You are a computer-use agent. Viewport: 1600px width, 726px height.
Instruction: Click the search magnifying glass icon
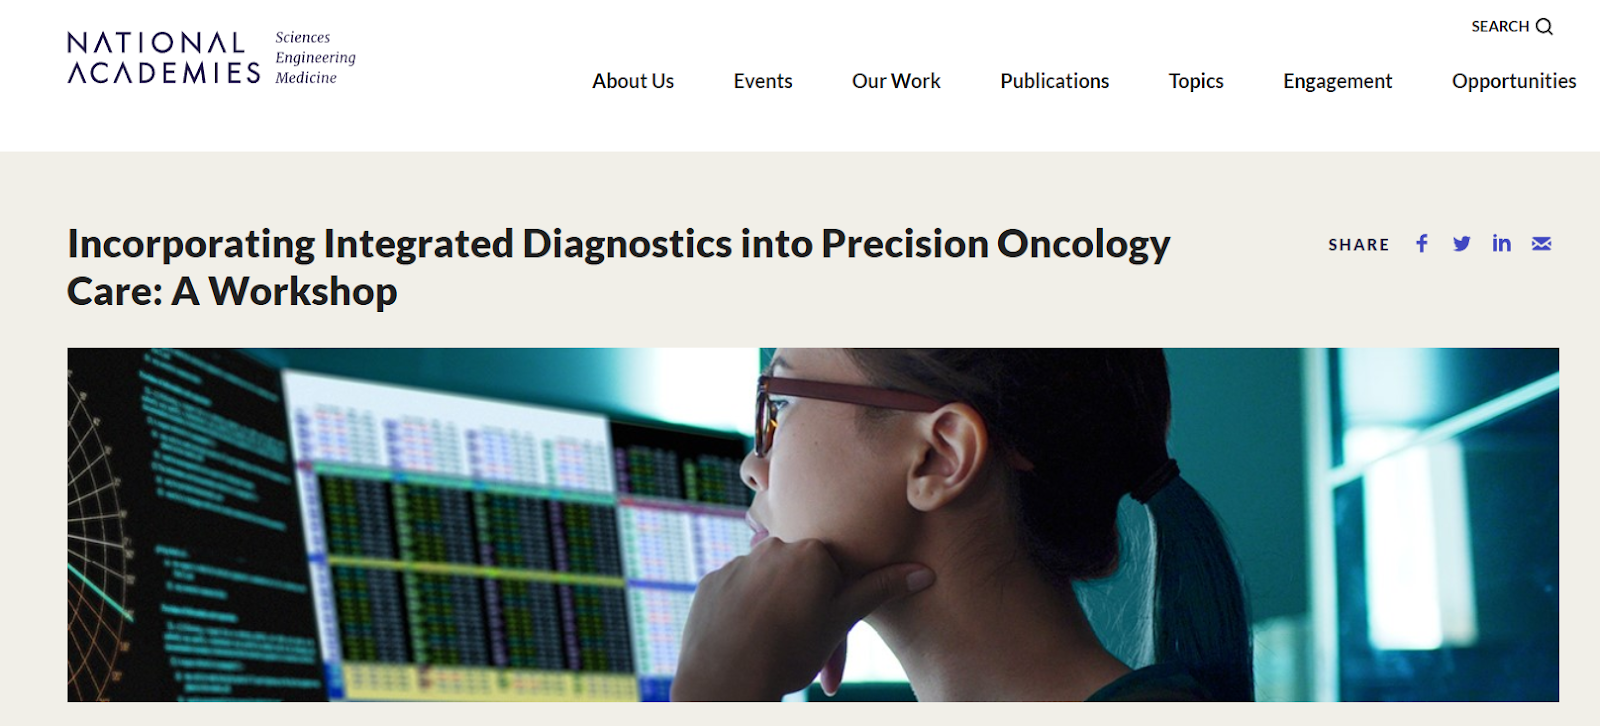click(x=1544, y=27)
